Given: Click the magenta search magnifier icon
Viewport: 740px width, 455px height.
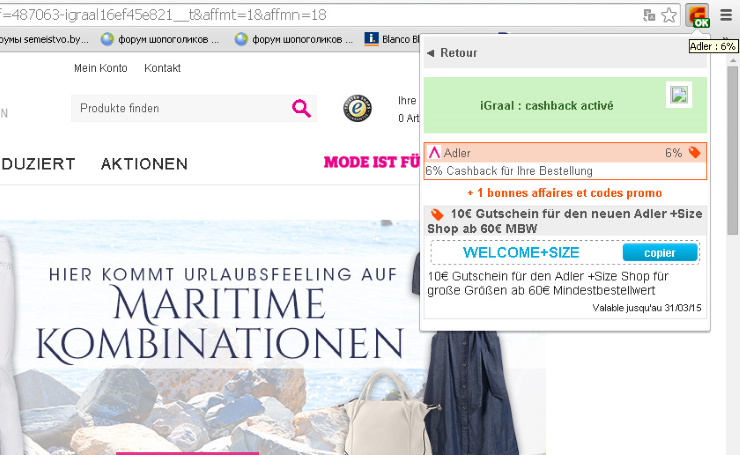Looking at the screenshot, I should (301, 108).
